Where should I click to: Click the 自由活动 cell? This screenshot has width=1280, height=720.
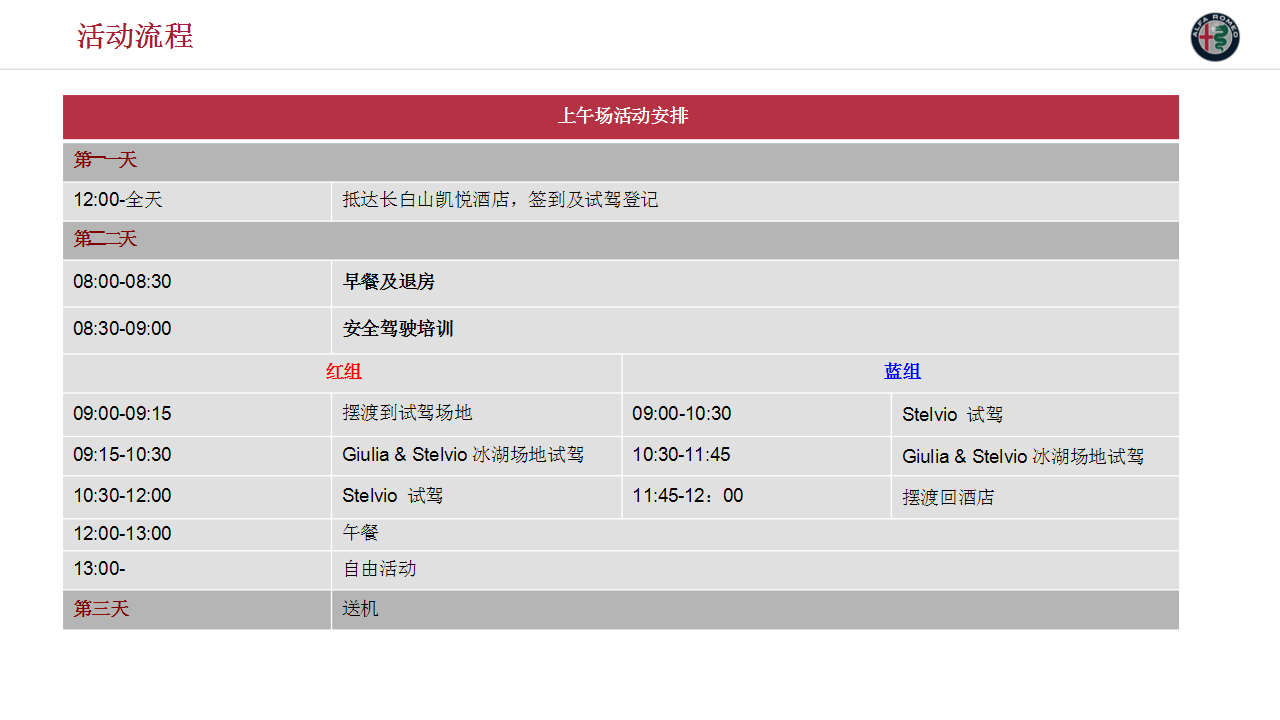tap(755, 570)
